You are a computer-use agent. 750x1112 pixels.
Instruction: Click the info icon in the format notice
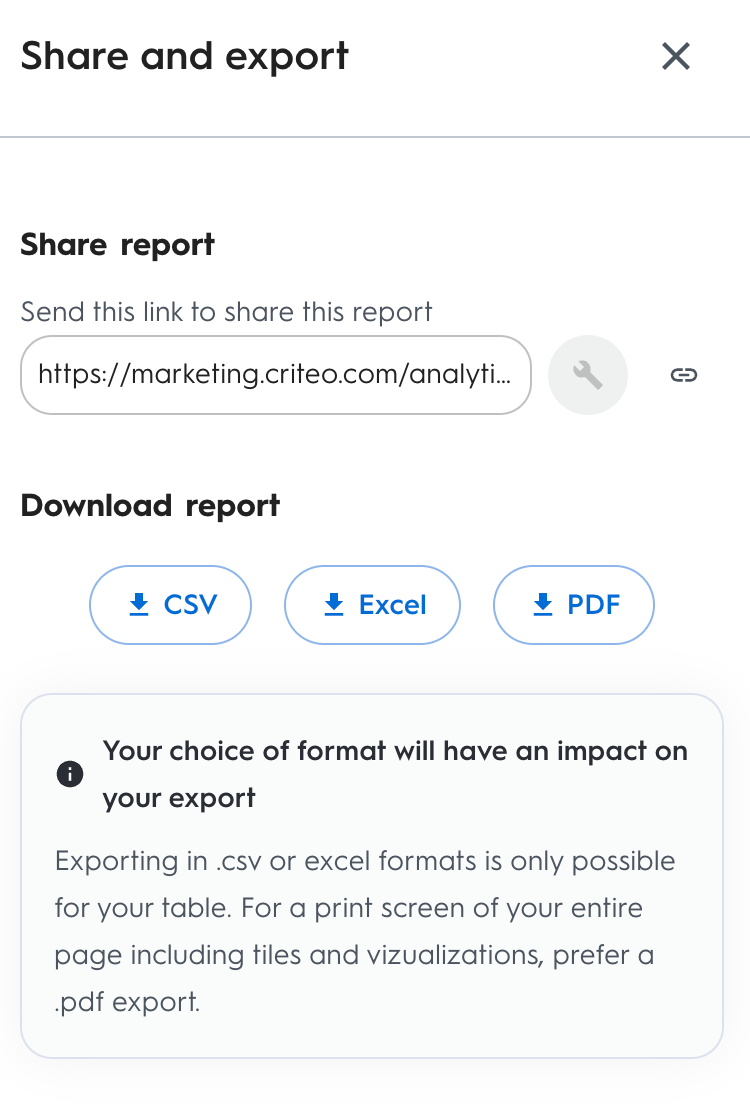point(70,774)
